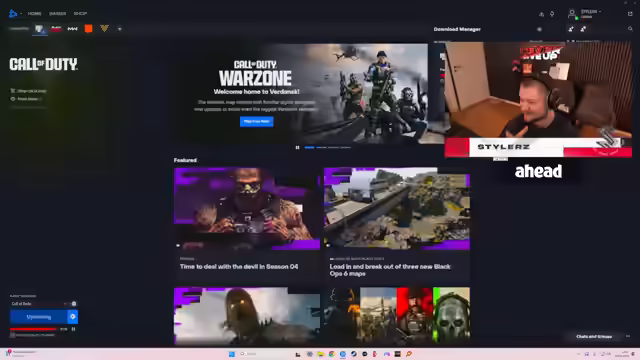
Task: Open the Games tab
Action: [58, 13]
